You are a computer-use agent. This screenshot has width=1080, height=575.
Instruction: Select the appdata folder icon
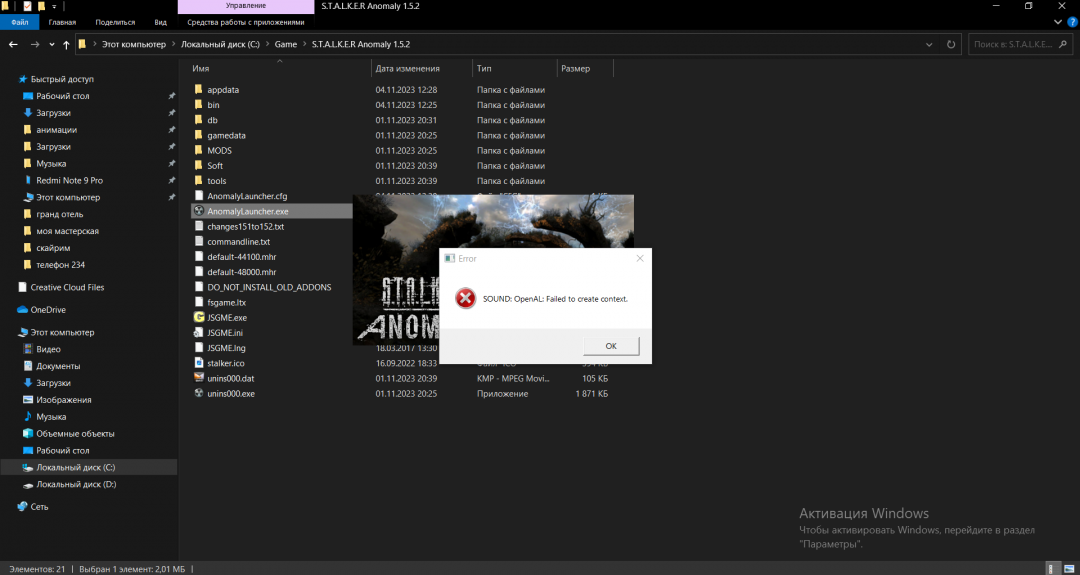pyautogui.click(x=198, y=90)
